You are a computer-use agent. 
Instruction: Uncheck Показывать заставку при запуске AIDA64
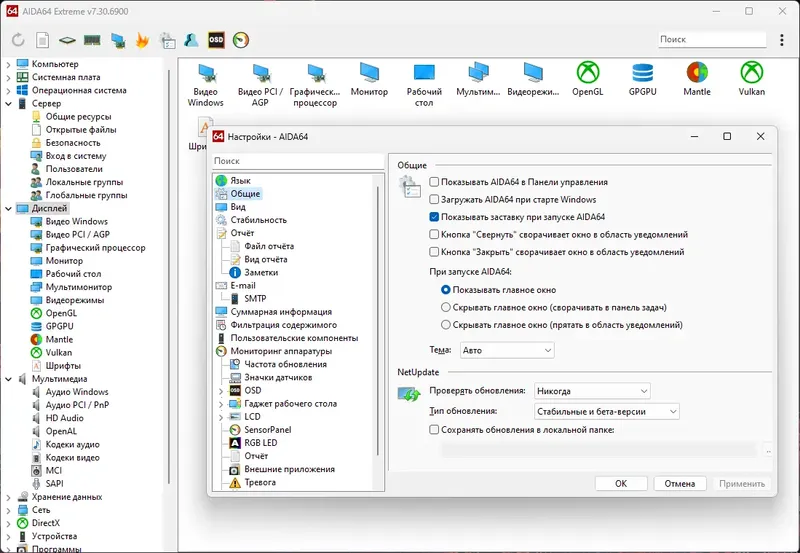pyautogui.click(x=434, y=217)
